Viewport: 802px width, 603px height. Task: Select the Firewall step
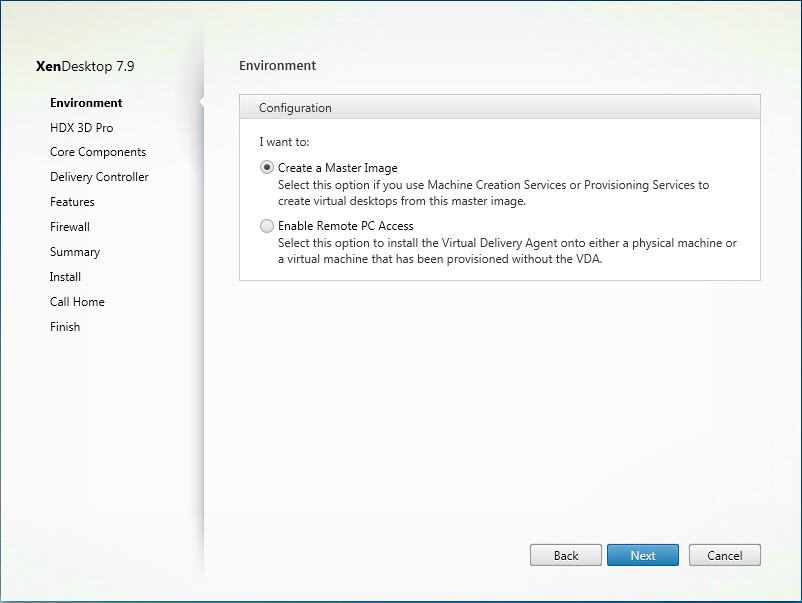70,227
